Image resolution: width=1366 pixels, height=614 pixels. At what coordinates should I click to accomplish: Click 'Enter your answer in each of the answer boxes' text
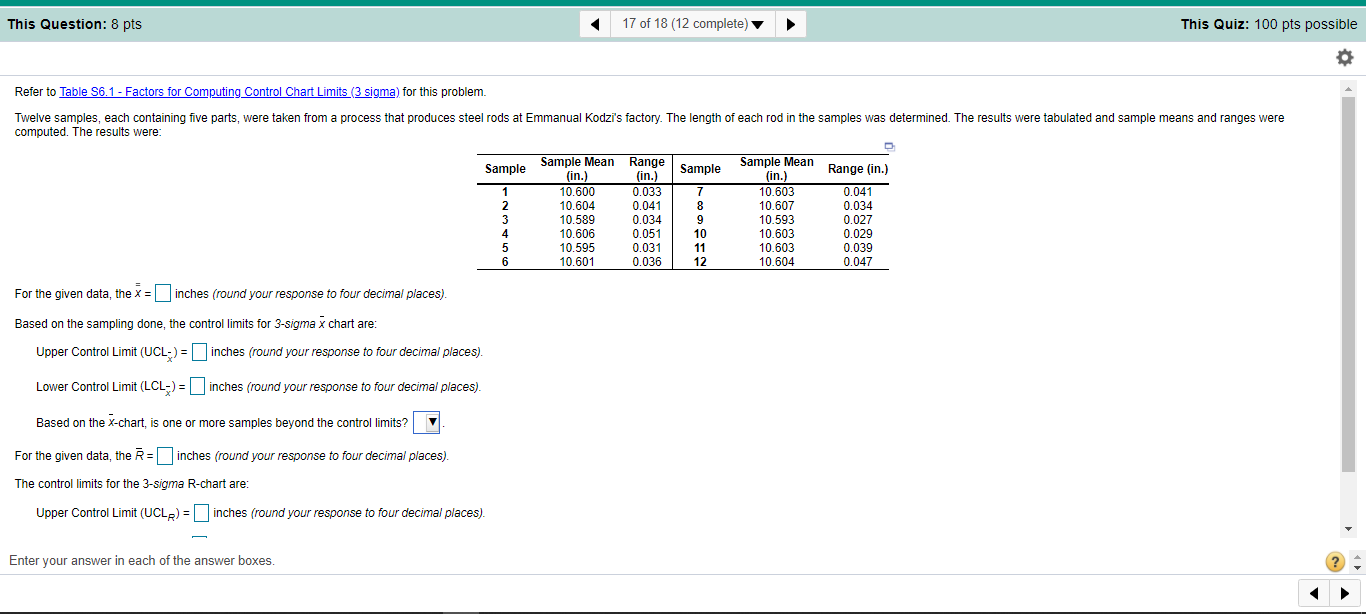coord(142,561)
